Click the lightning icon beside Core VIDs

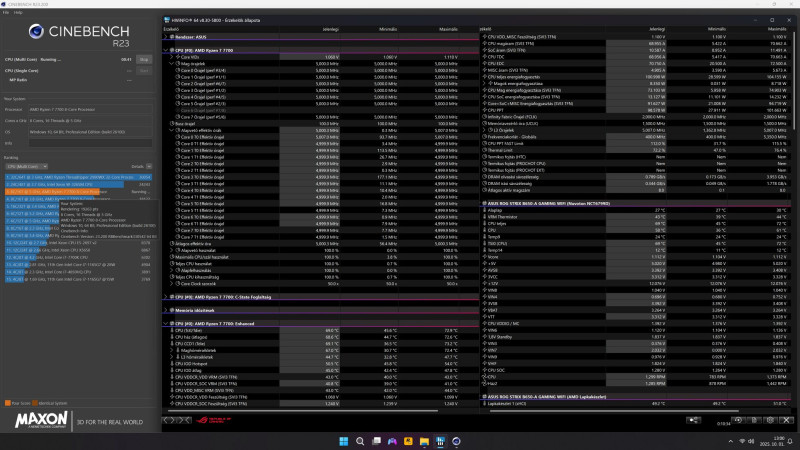pyautogui.click(x=178, y=57)
